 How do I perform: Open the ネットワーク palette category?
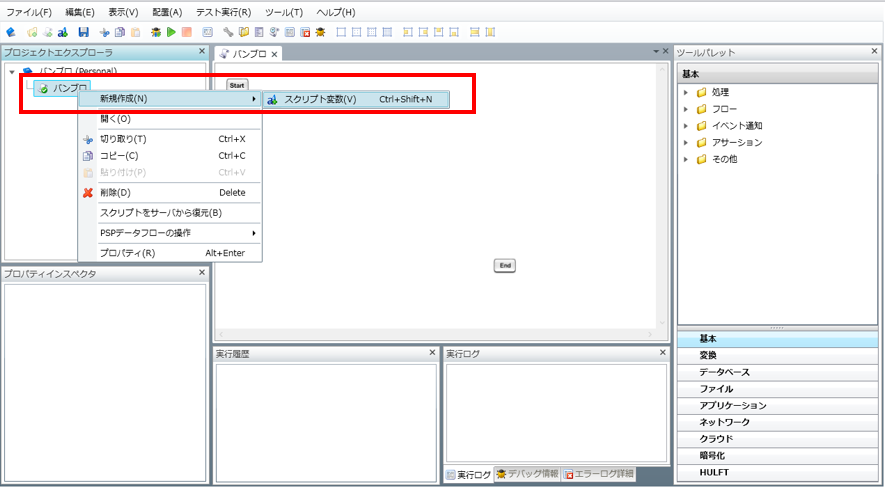point(724,422)
